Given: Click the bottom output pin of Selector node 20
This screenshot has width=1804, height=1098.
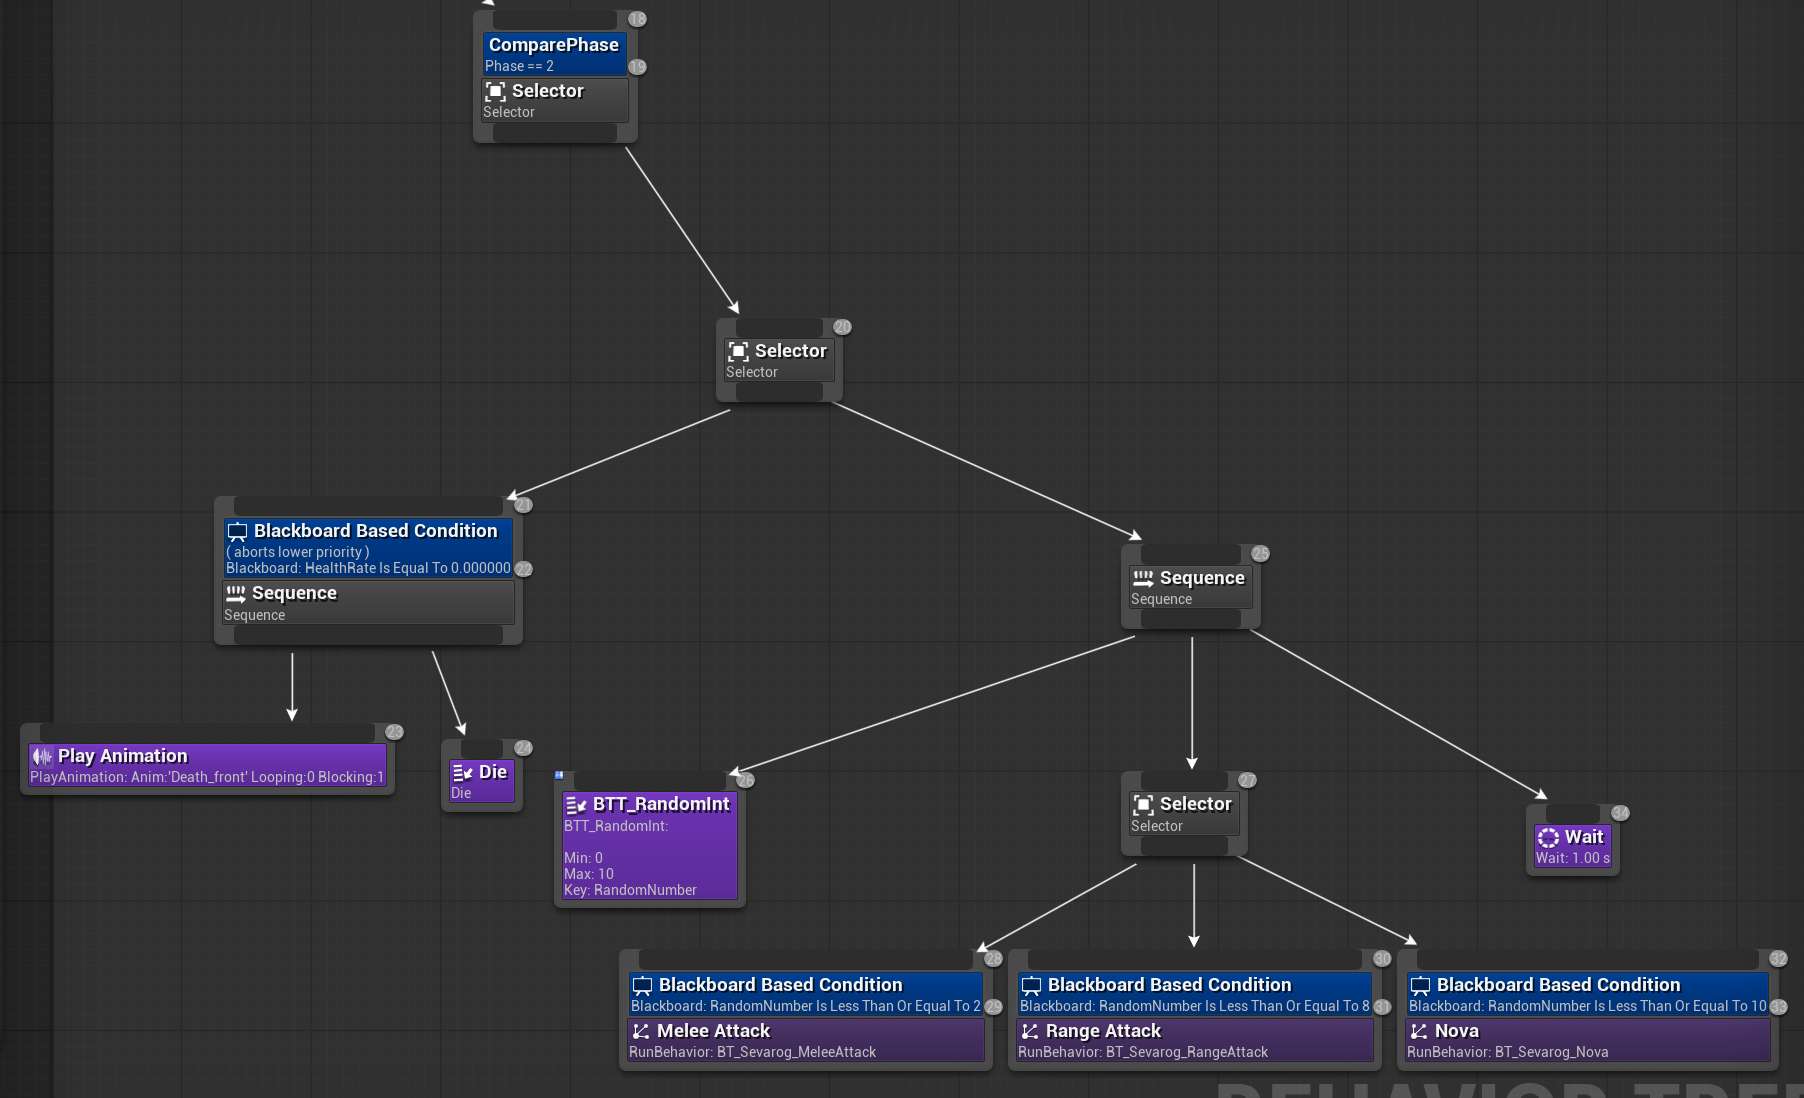Looking at the screenshot, I should (779, 393).
